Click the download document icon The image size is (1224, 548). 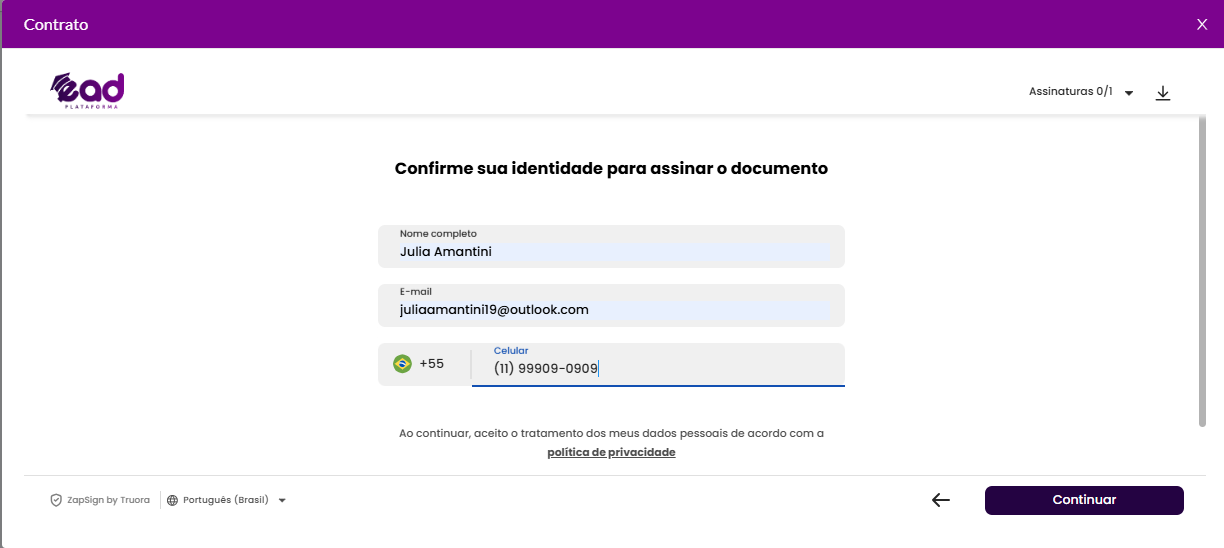[1162, 92]
